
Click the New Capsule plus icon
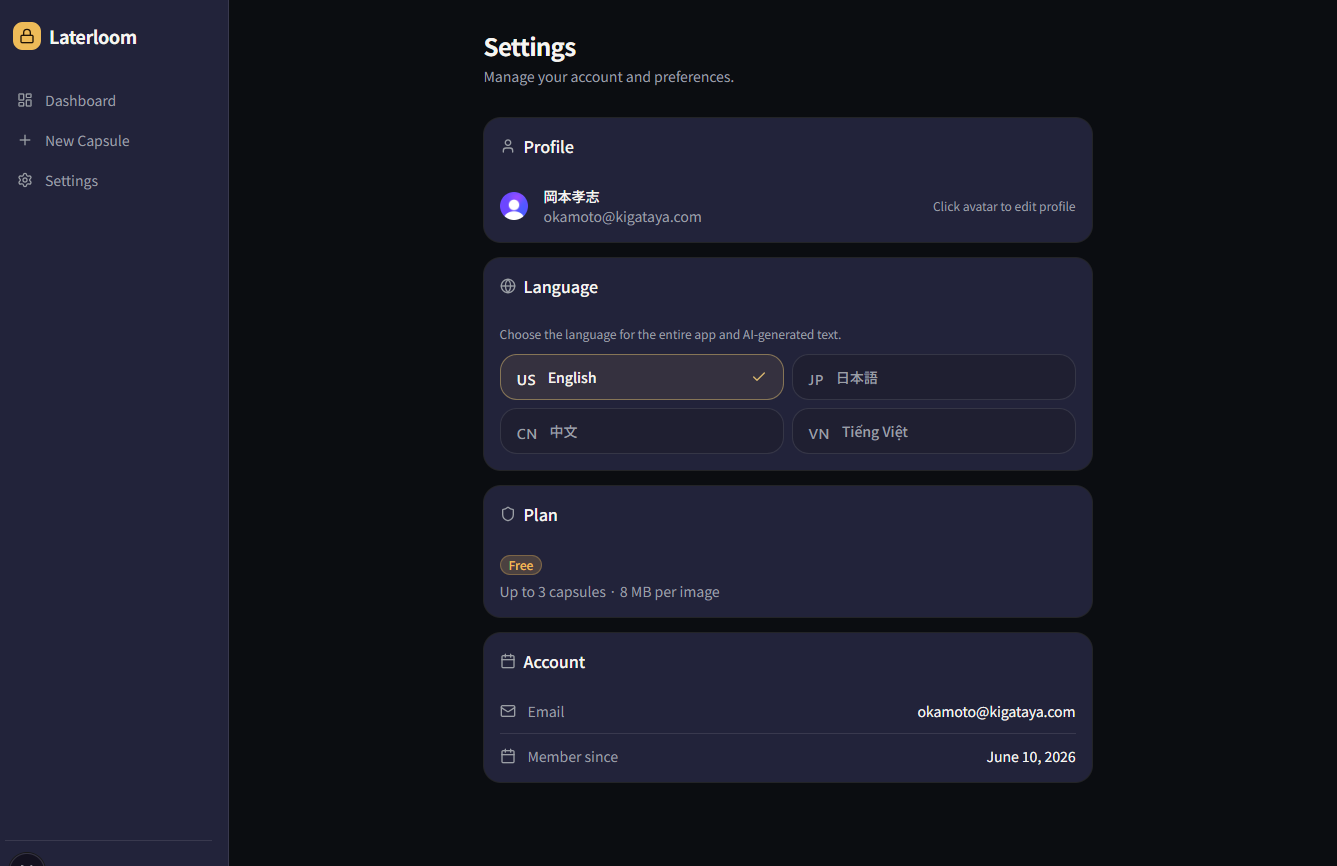pos(25,140)
